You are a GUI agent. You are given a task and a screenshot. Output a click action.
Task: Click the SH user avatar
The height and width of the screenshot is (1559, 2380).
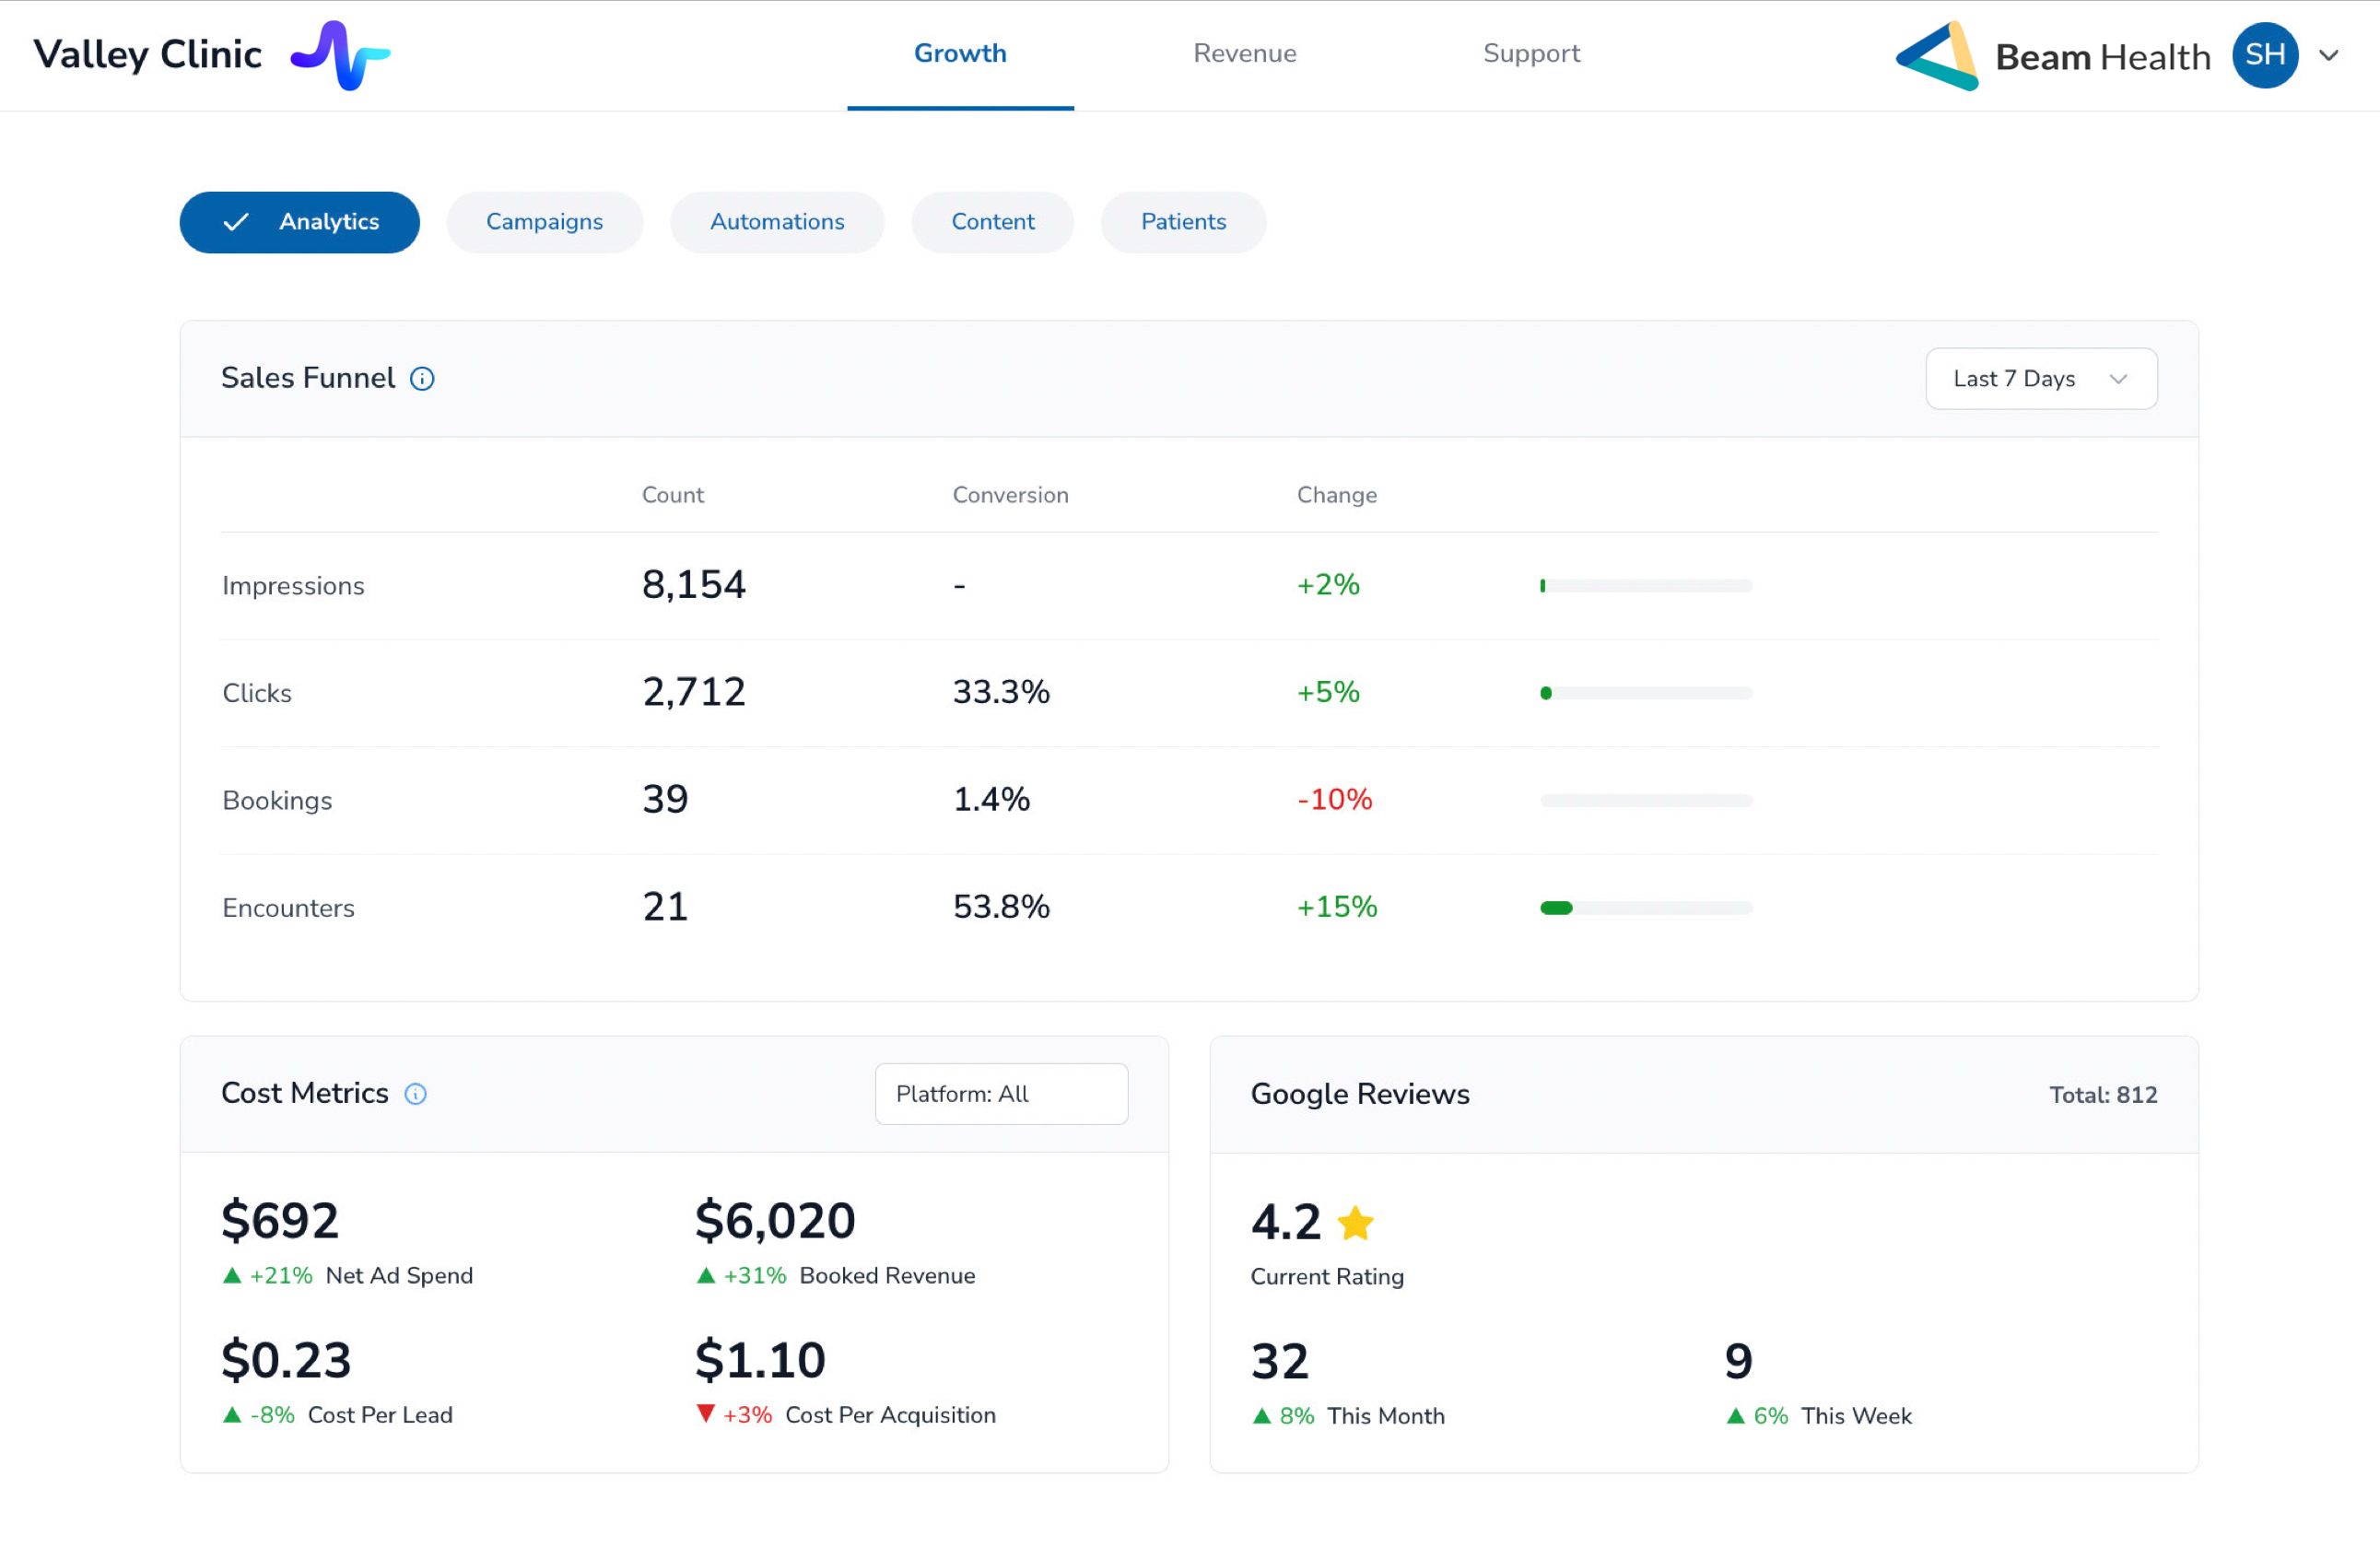(x=2264, y=55)
